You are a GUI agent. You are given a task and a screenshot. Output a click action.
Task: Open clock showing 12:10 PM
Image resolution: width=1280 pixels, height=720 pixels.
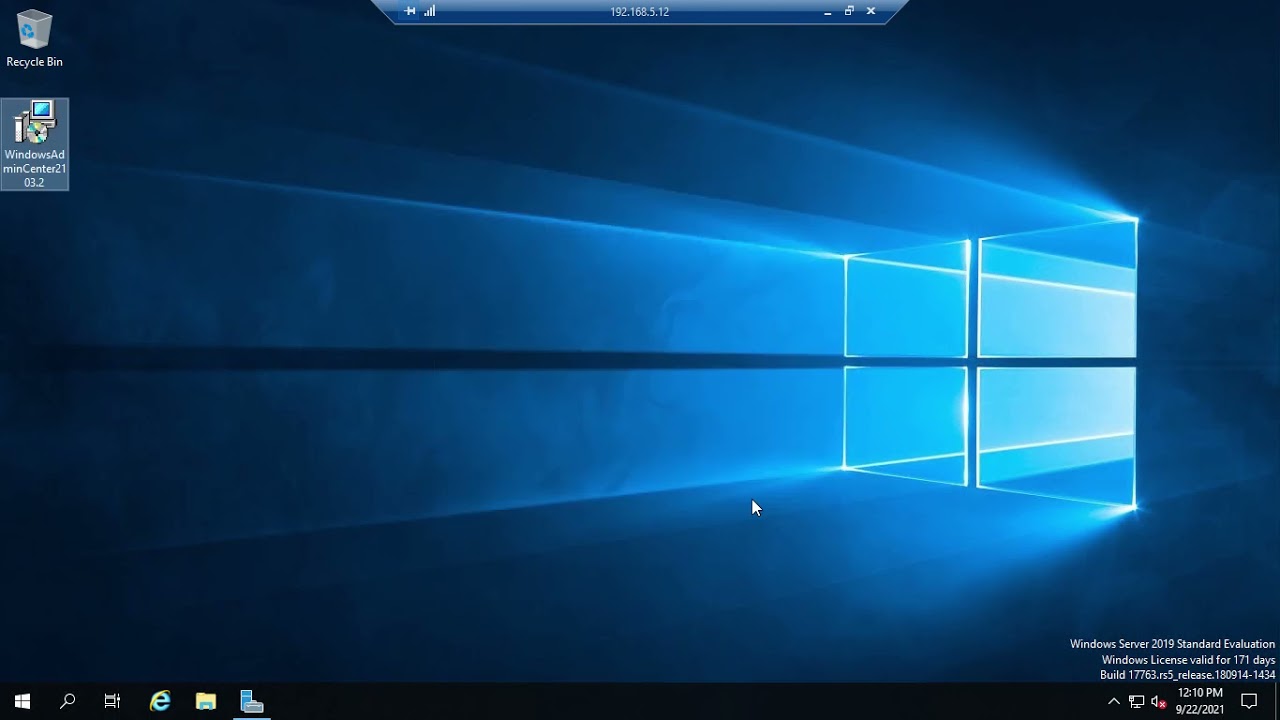[x=1200, y=701]
